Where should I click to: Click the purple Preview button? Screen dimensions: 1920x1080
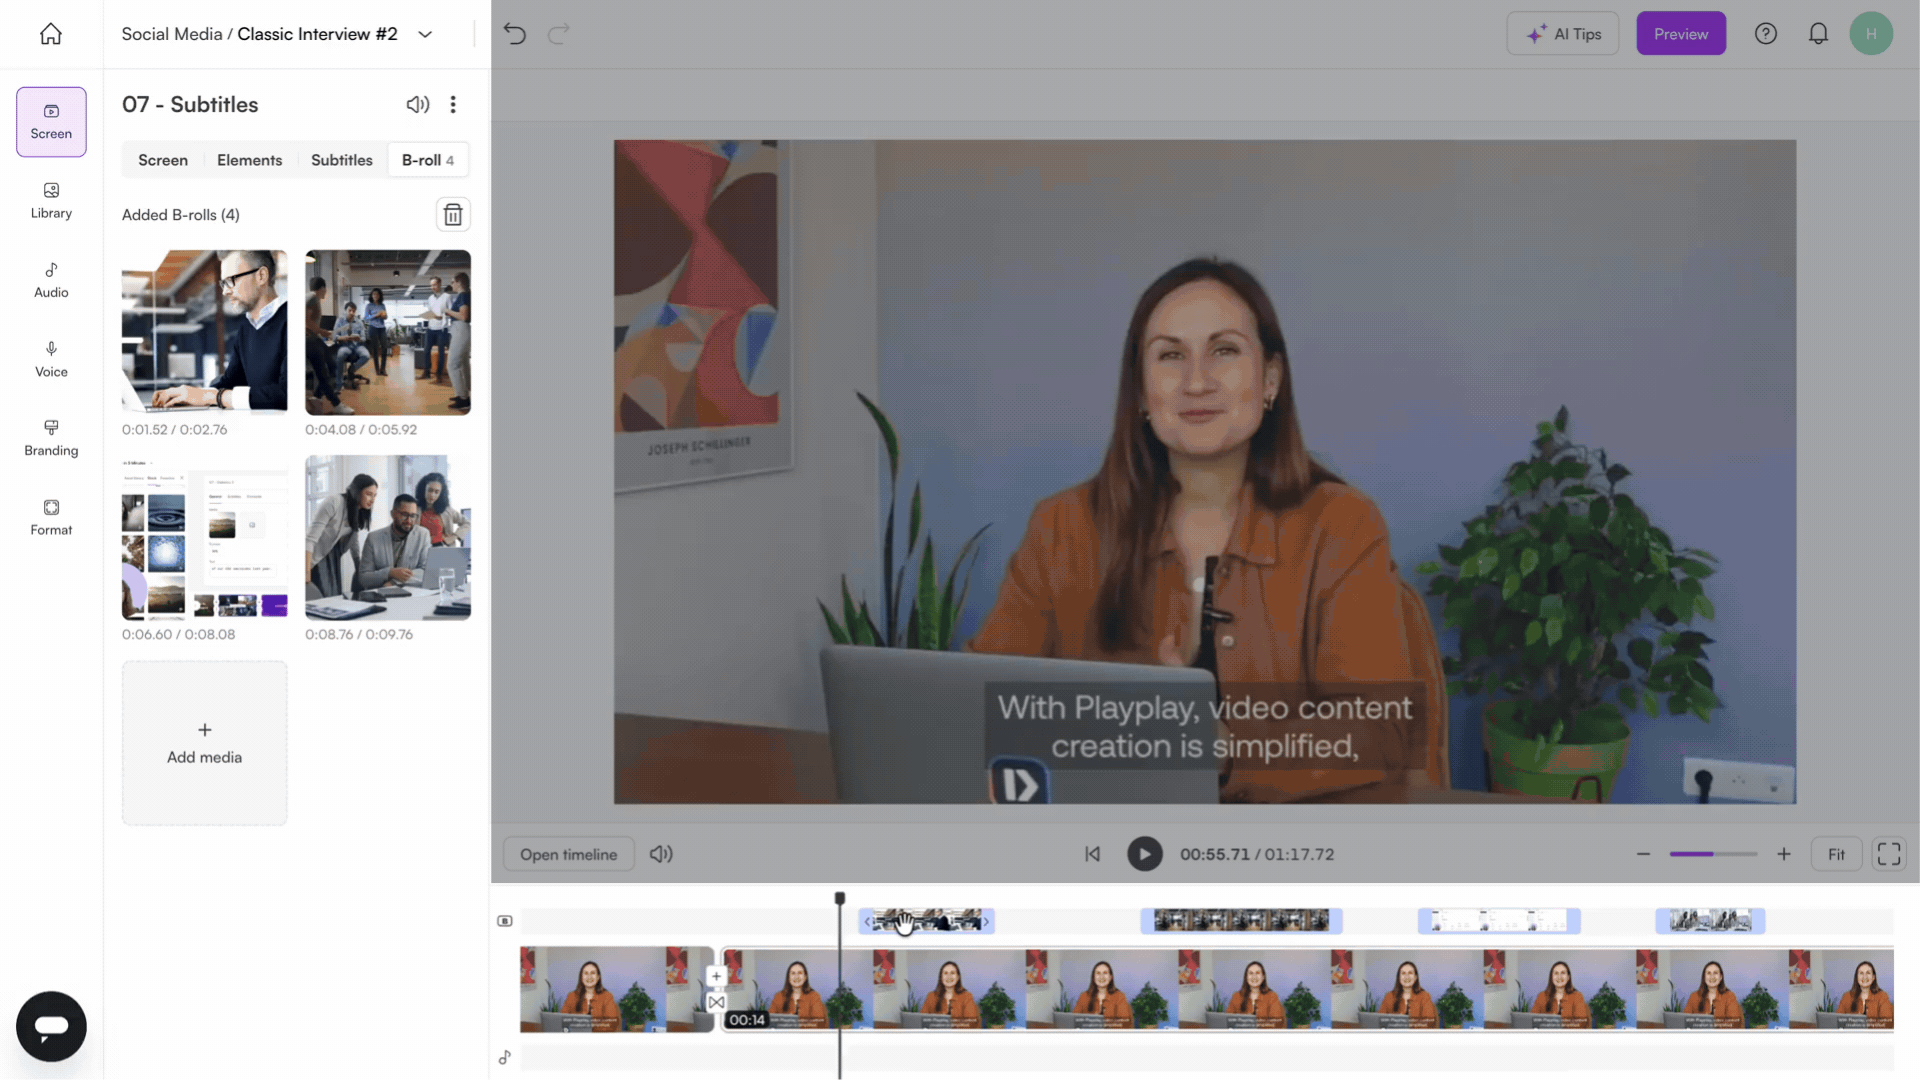pyautogui.click(x=1681, y=34)
